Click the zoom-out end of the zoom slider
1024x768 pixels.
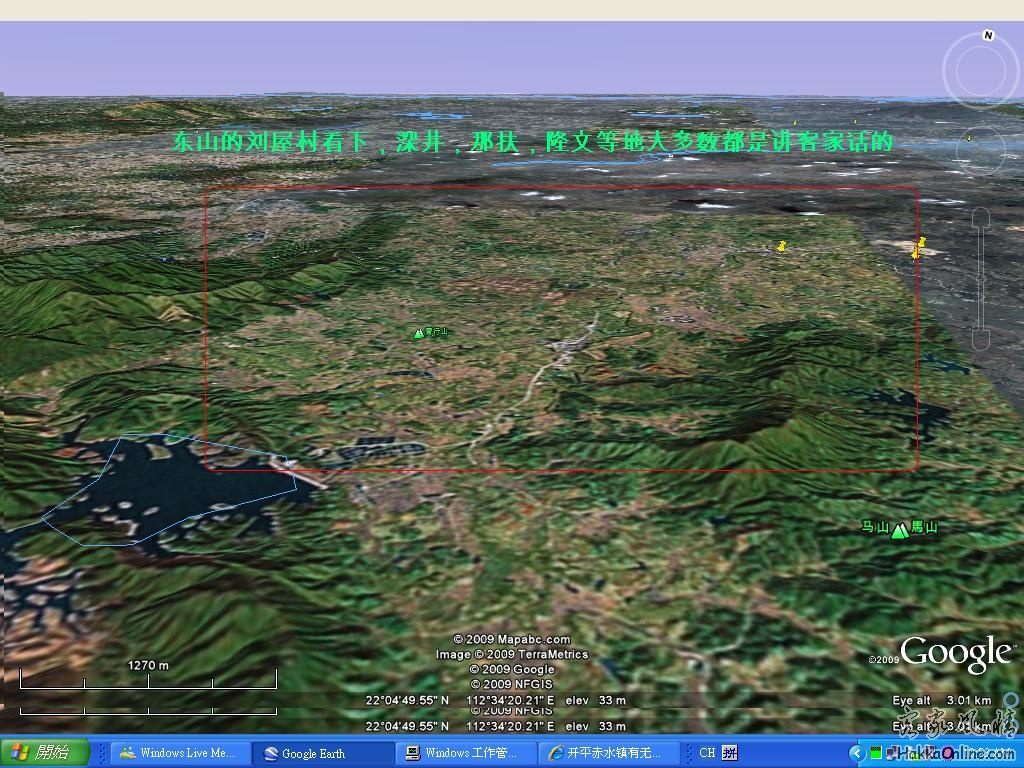(x=980, y=340)
